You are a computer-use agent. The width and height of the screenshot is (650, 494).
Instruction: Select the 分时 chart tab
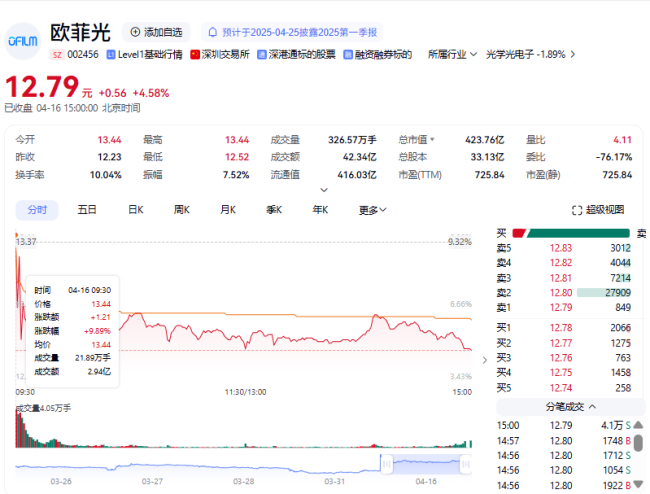tap(37, 210)
